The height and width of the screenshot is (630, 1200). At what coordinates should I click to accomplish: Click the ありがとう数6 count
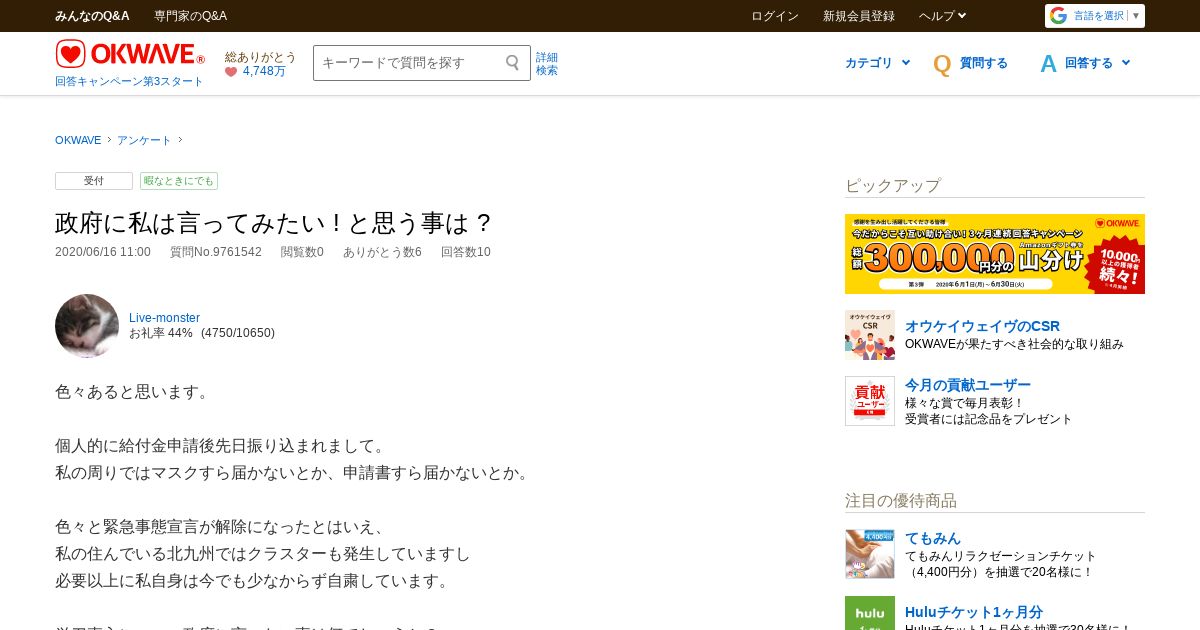(382, 252)
